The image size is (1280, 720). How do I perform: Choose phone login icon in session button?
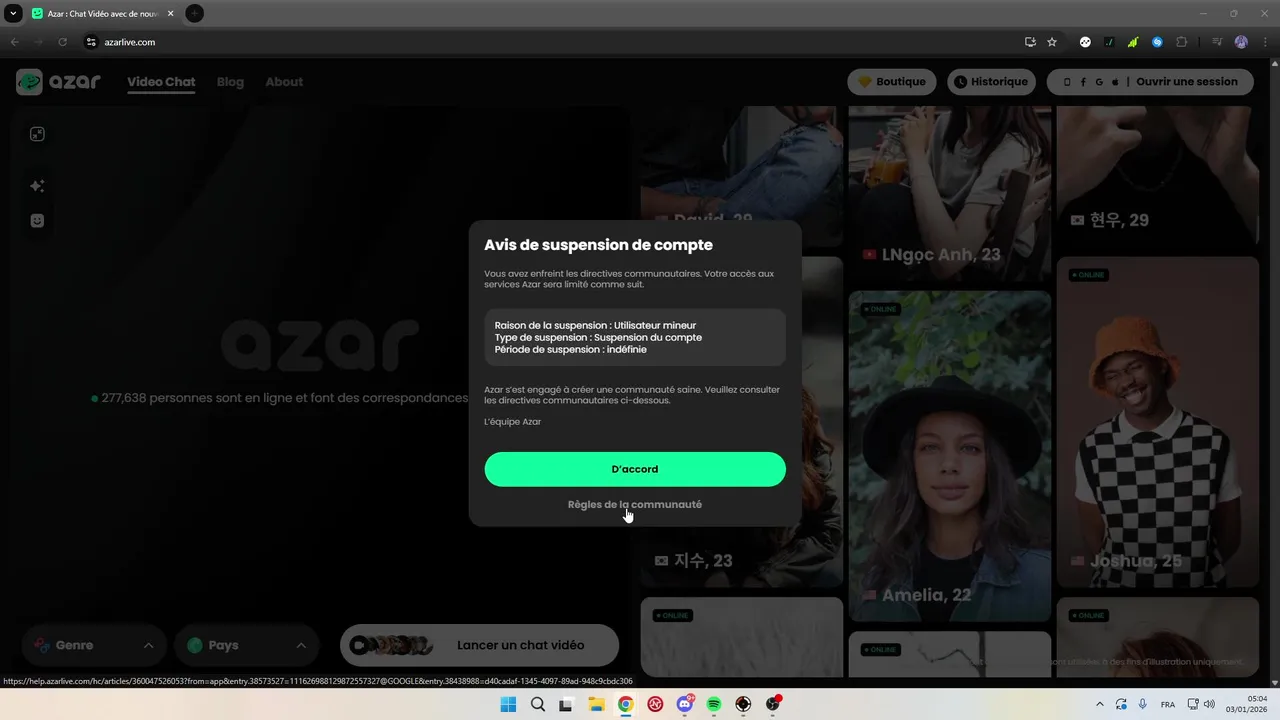point(1067,82)
